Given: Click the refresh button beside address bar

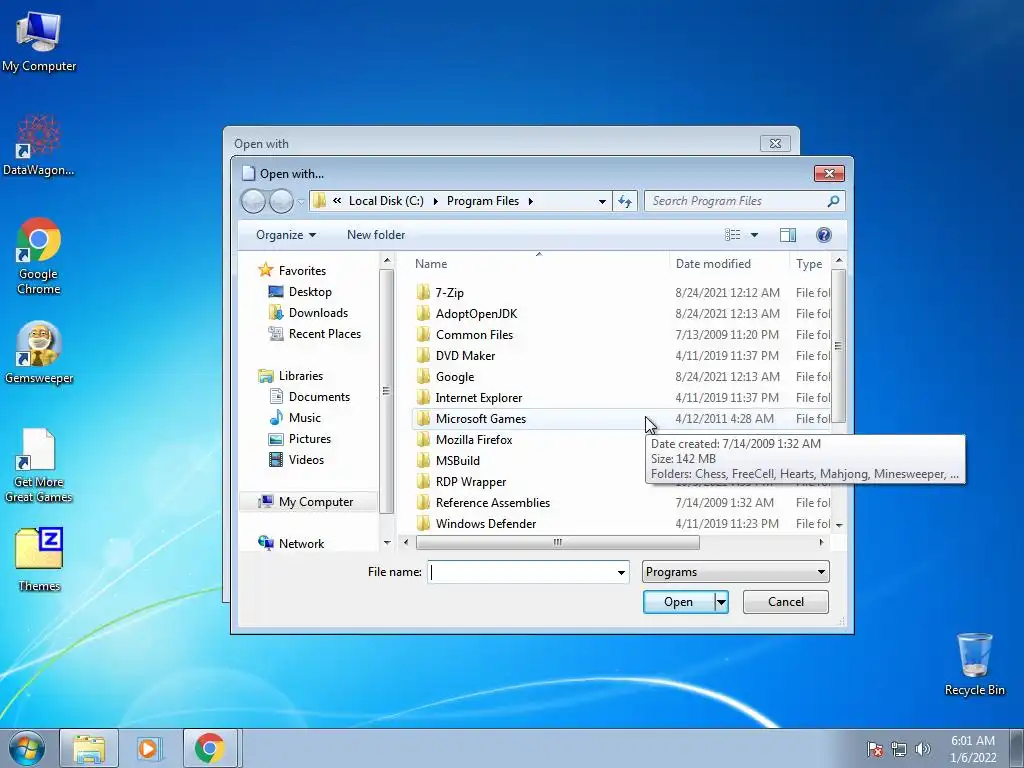Looking at the screenshot, I should (625, 201).
